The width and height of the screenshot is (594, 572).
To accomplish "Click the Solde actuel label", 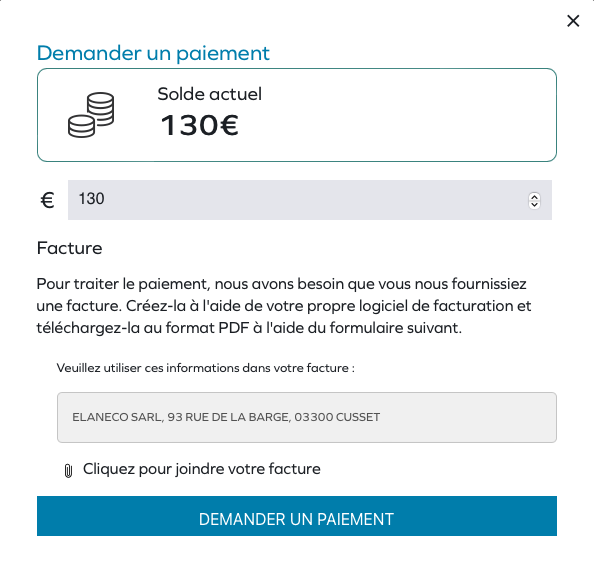I will 209,94.
